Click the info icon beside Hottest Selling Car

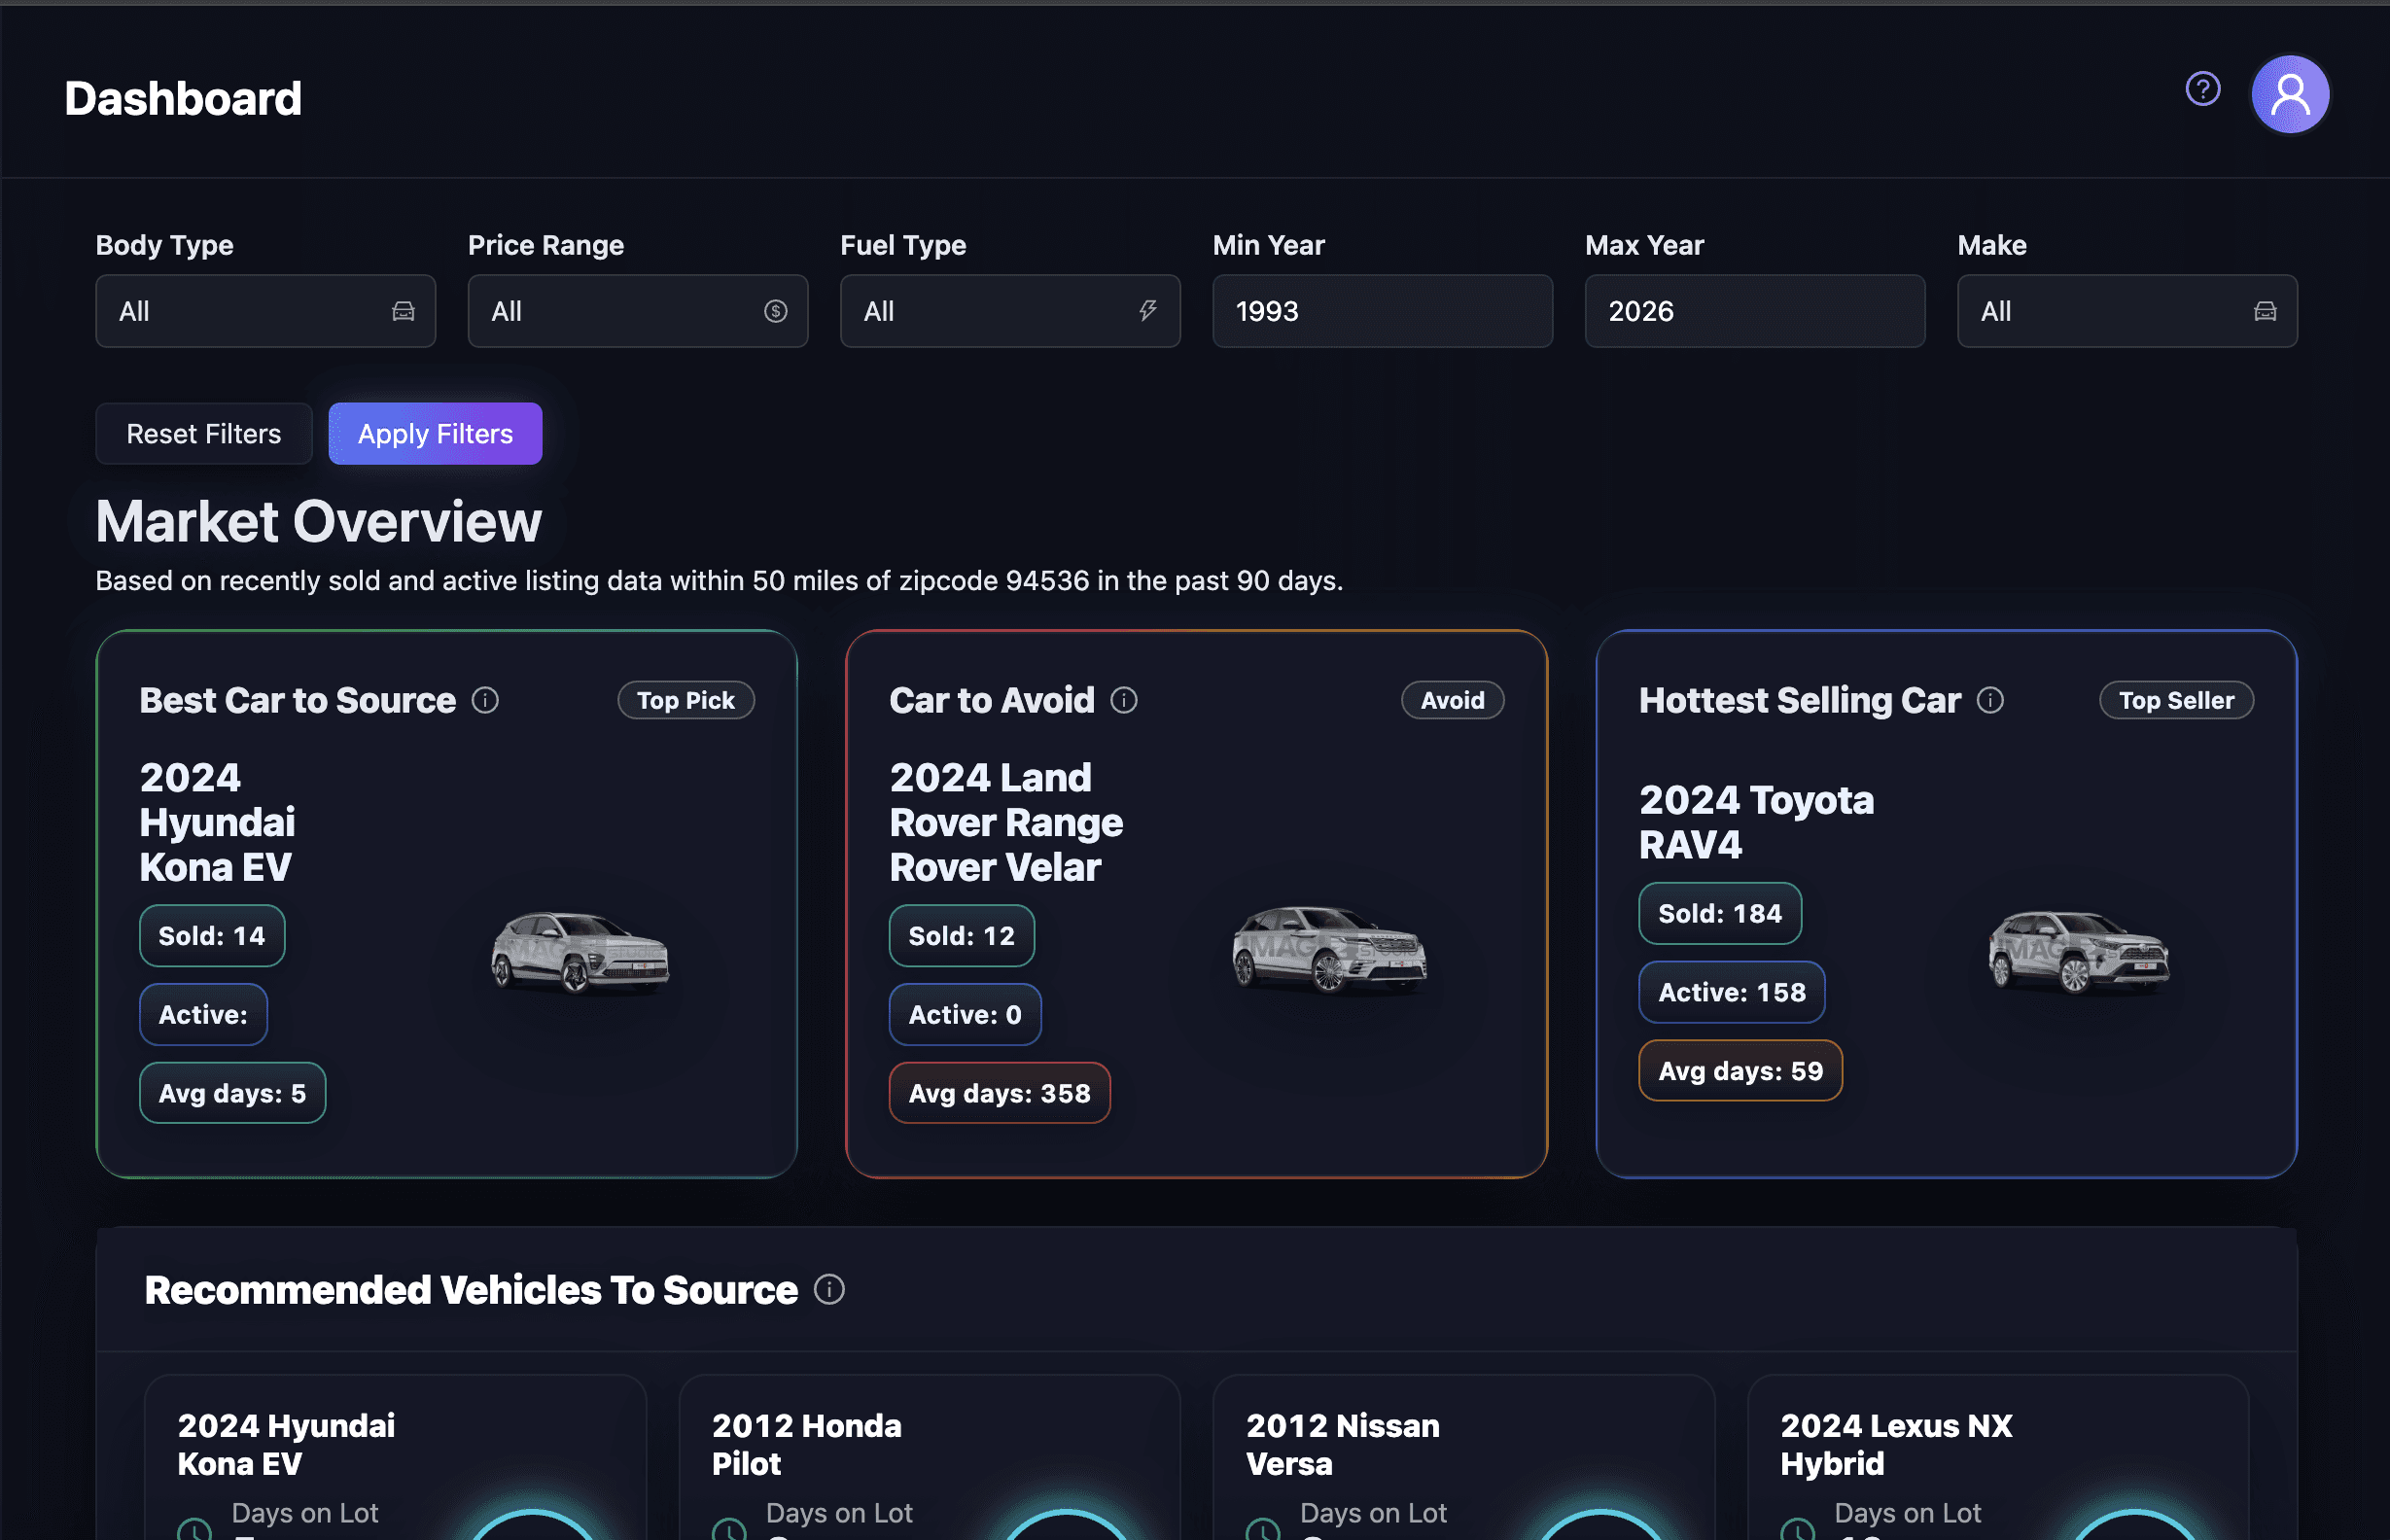click(x=1990, y=700)
